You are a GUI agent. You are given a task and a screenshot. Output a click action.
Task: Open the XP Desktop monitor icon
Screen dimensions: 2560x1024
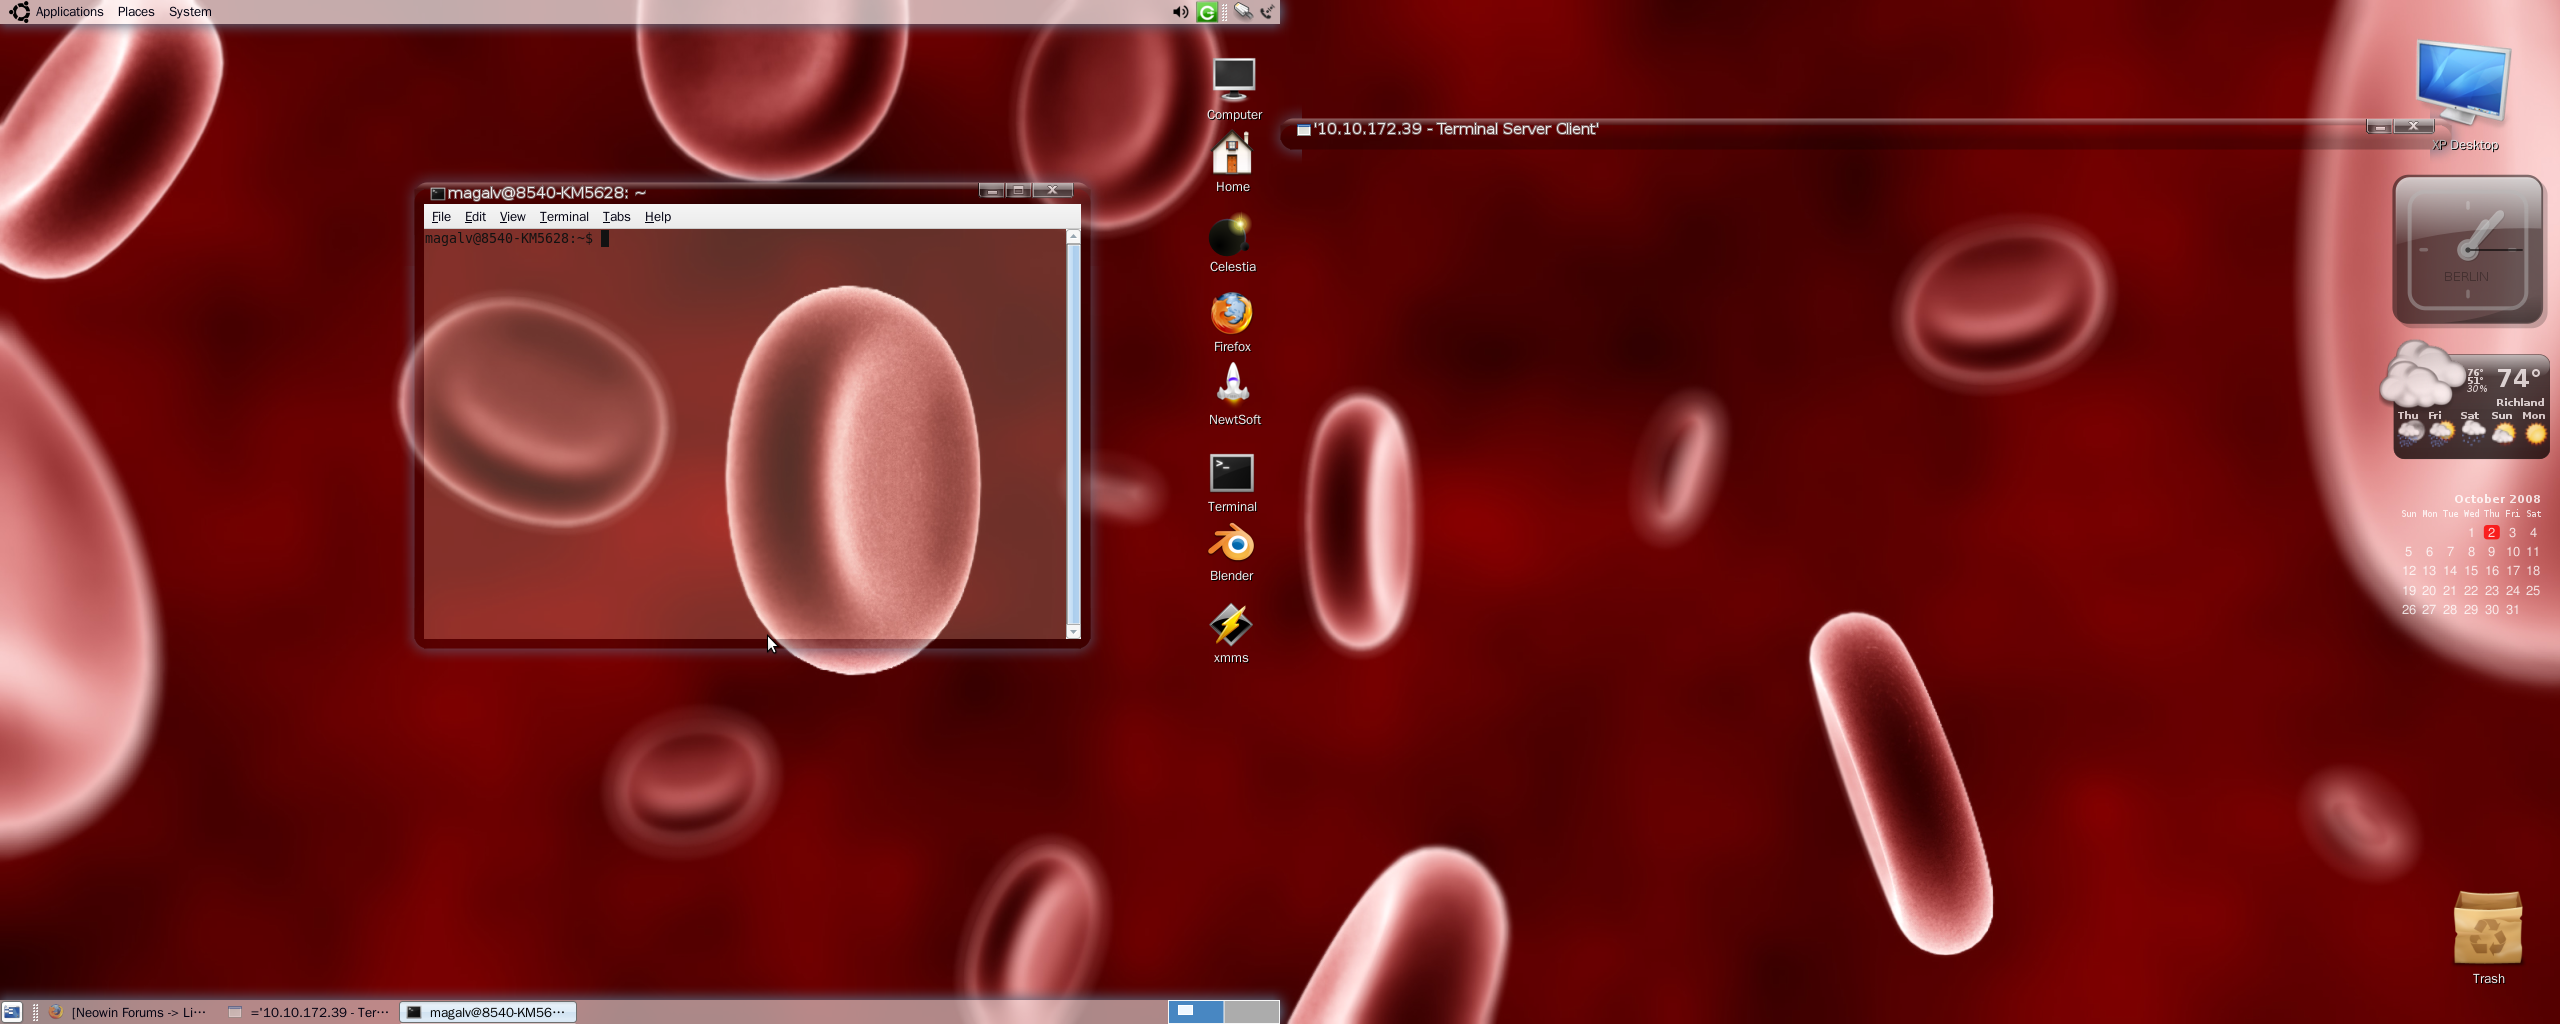pos(2461,84)
